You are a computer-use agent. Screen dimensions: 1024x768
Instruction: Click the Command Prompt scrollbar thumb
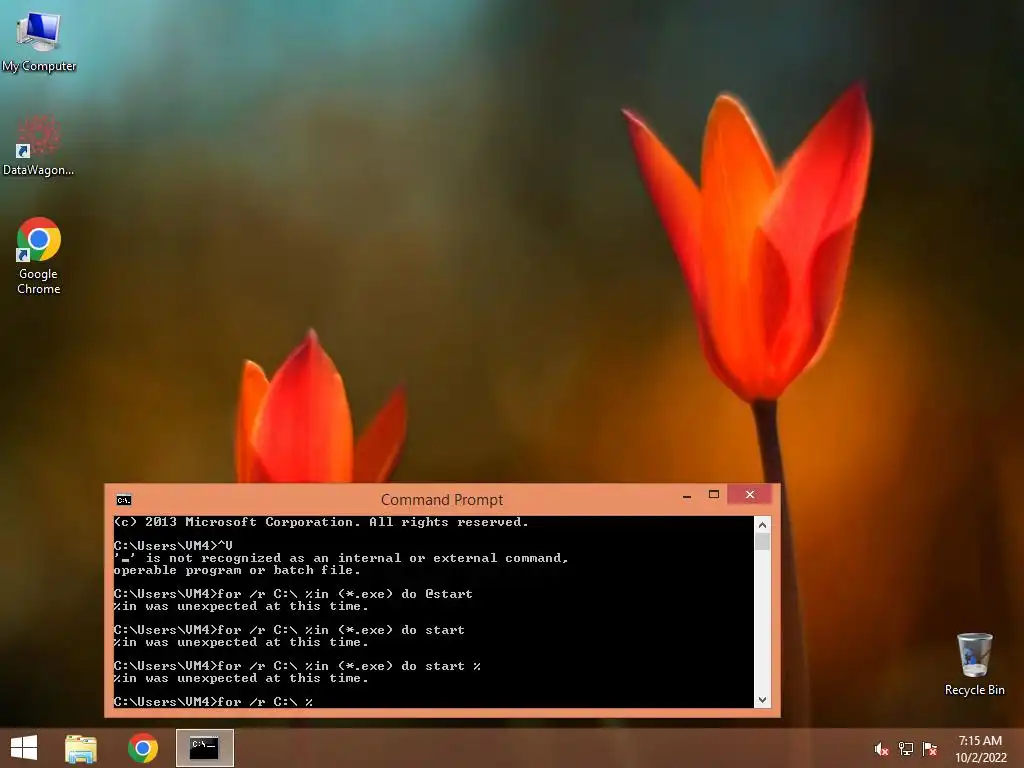(762, 541)
